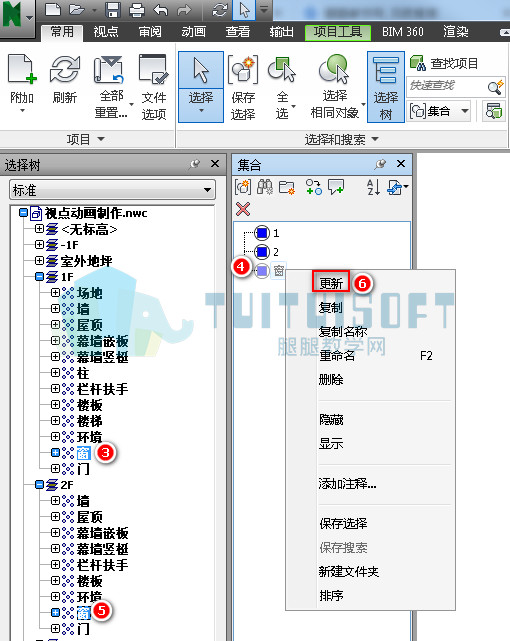Switch to the 项目工具 ribbon tab
510x641 pixels.
point(338,32)
